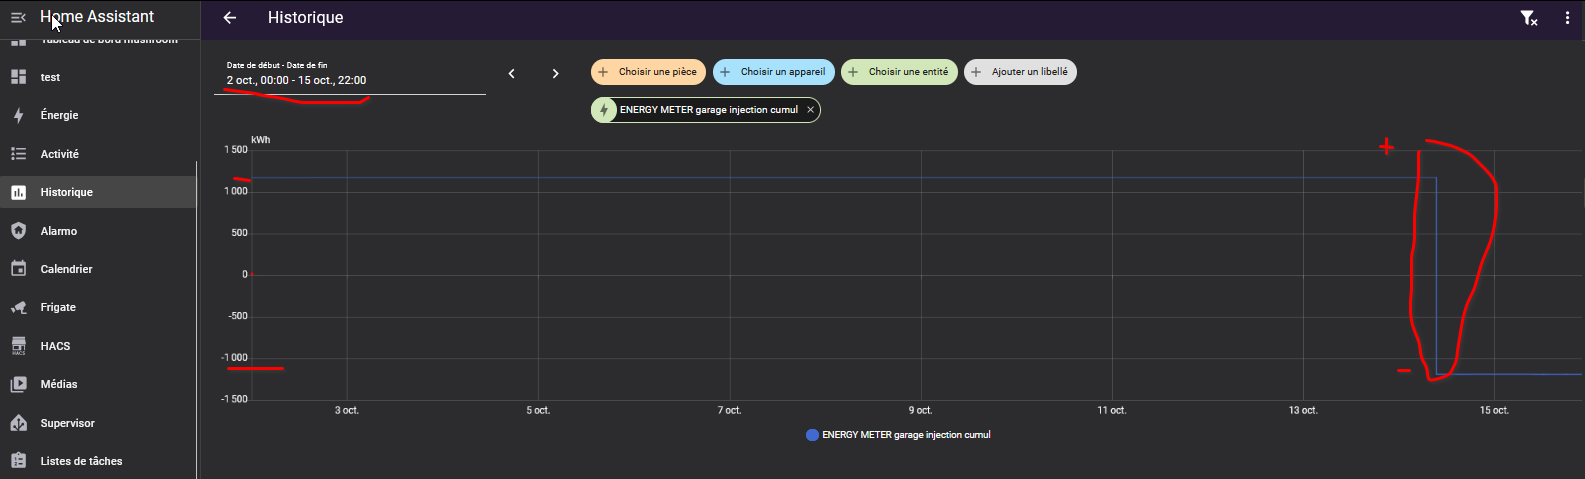Open the date range picker field
The height and width of the screenshot is (479, 1585).
click(349, 78)
